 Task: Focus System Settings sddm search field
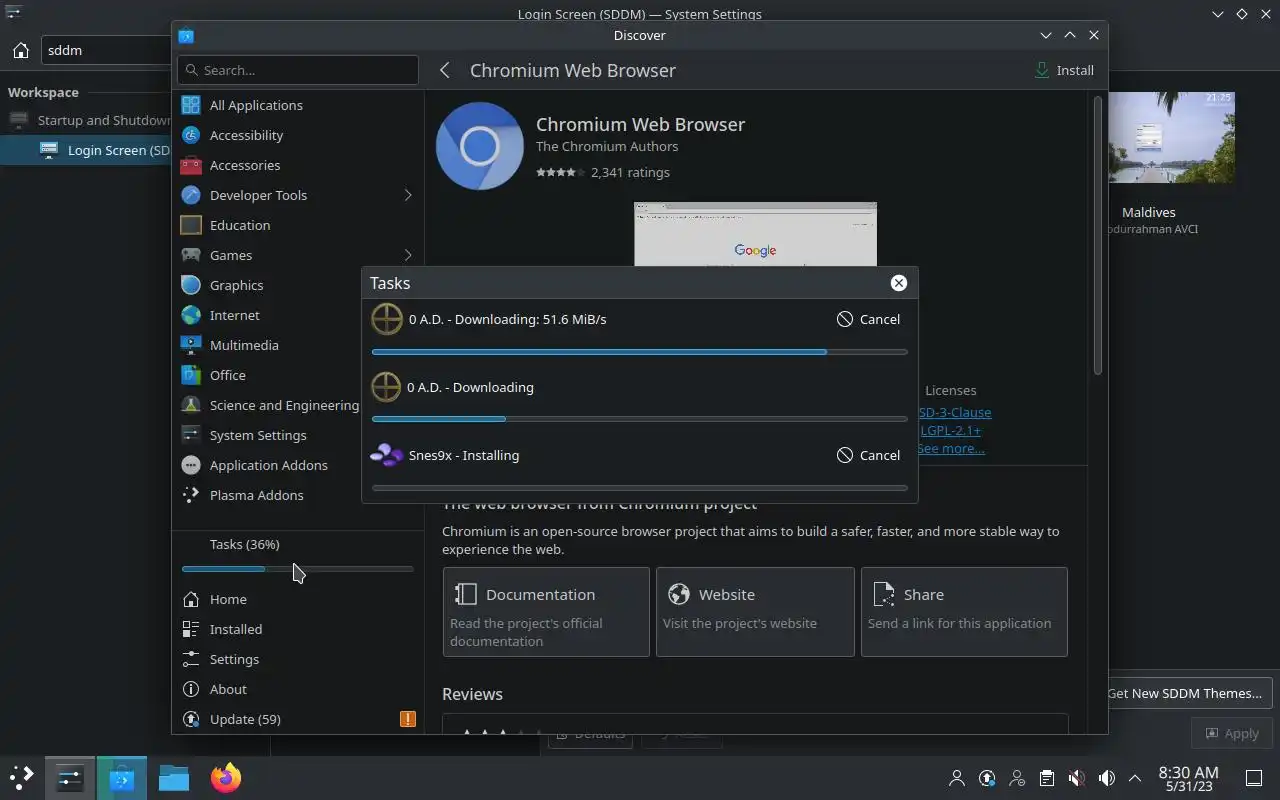[106, 50]
